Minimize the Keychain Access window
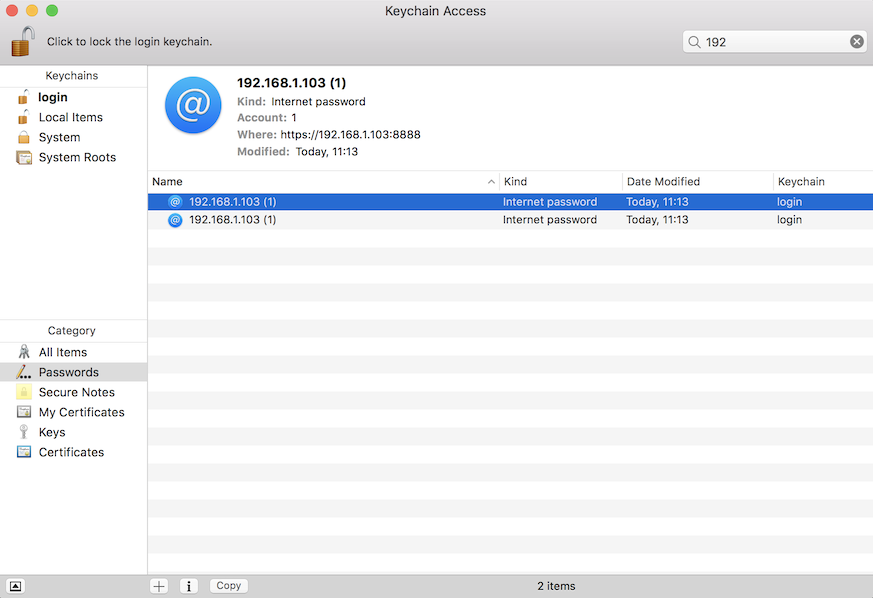 32,11
